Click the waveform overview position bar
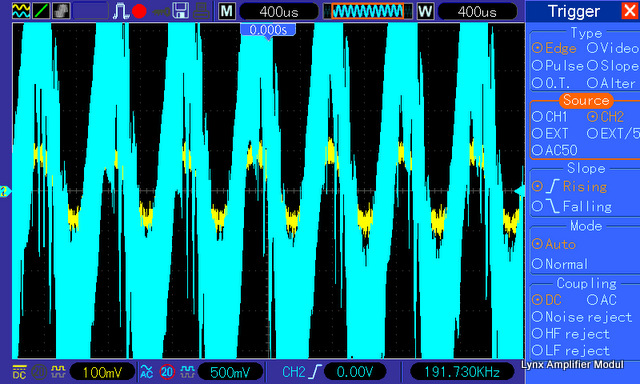Viewport: 640px width, 384px height. tap(367, 11)
